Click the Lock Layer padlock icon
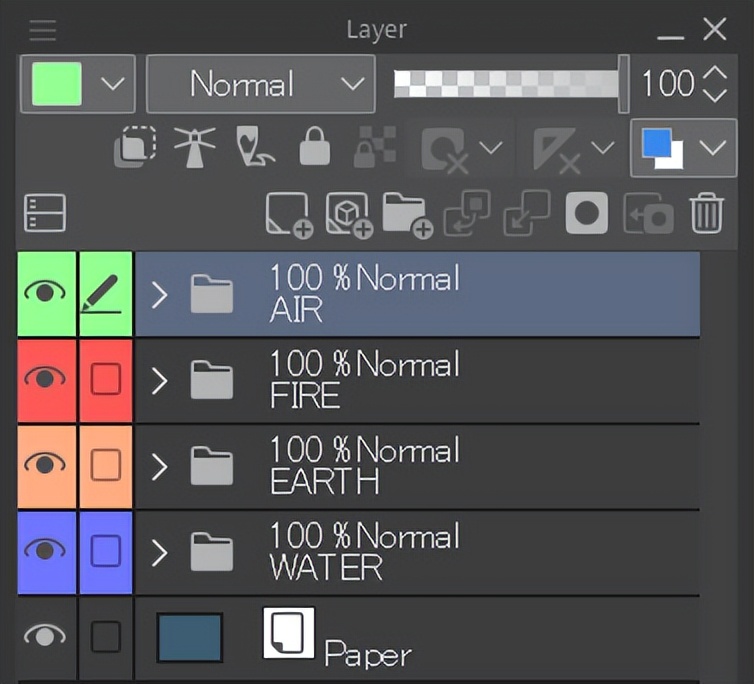Image resolution: width=754 pixels, height=684 pixels. [315, 148]
